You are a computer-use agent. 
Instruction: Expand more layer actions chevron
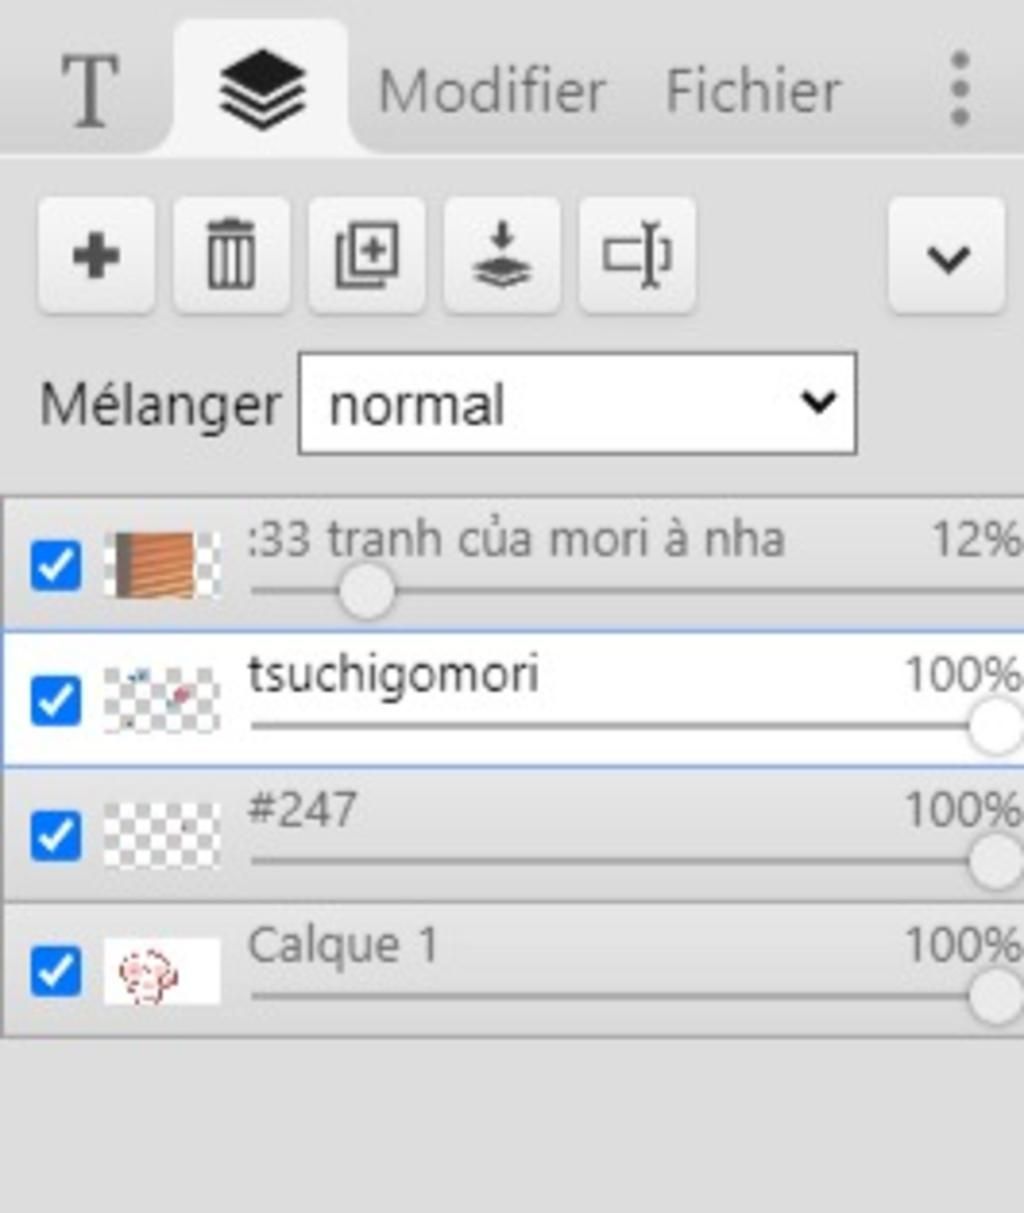point(947,257)
